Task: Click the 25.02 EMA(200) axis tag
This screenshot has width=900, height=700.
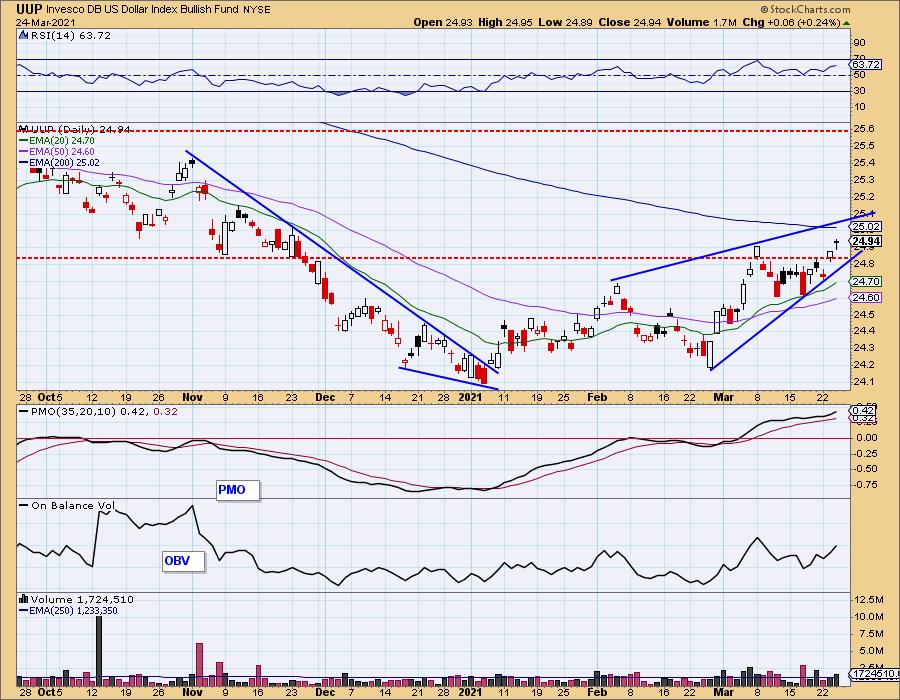Action: coord(865,227)
